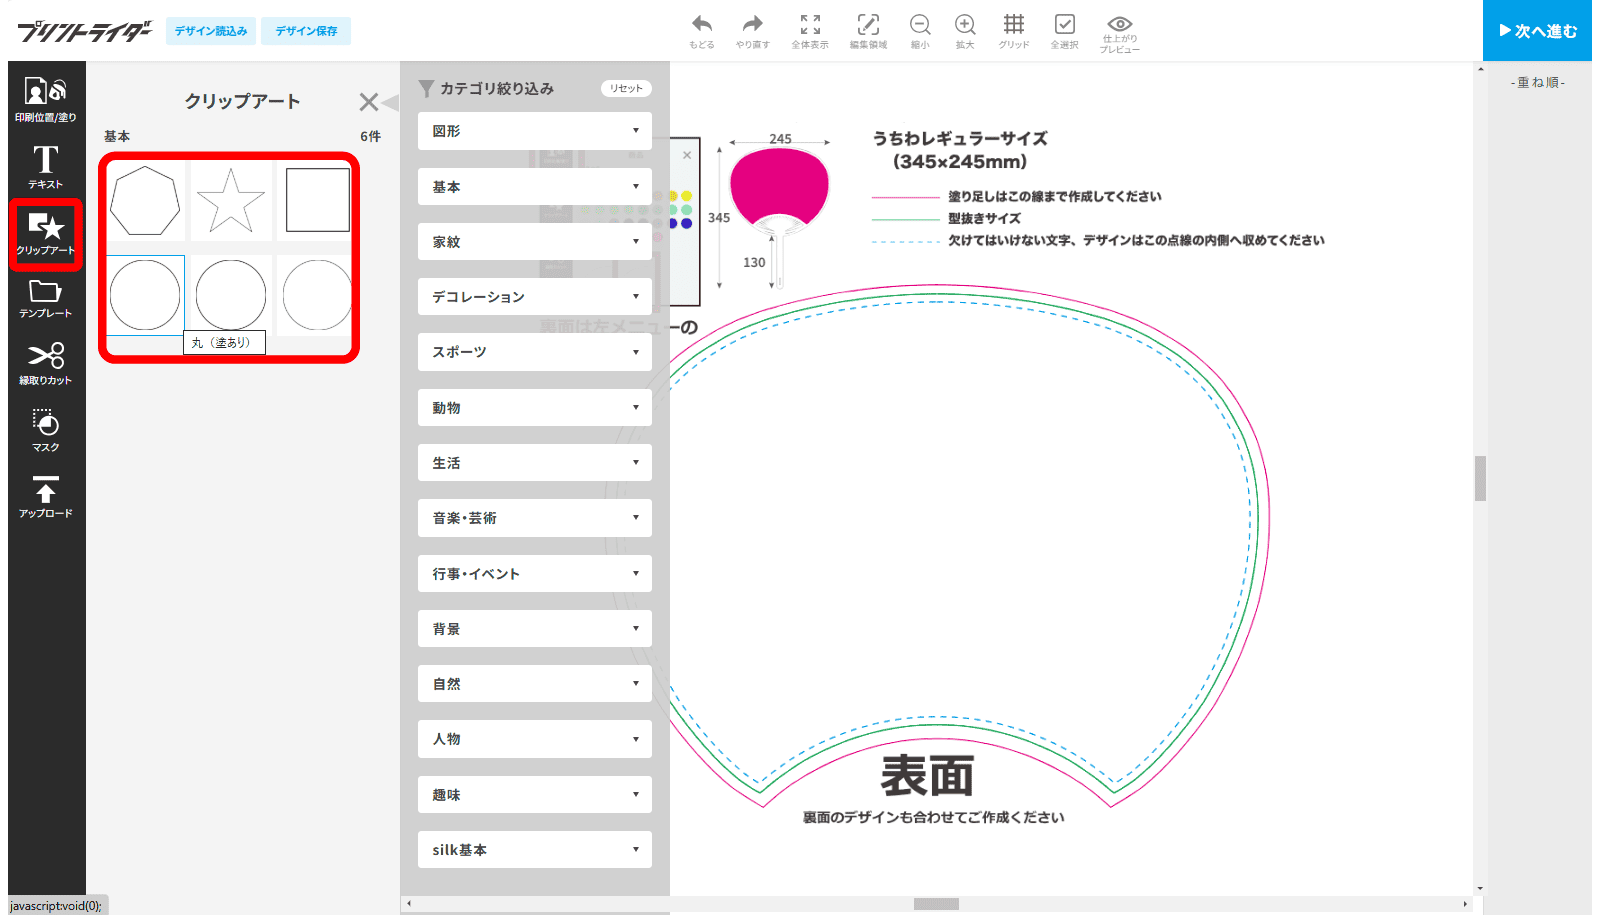1600x915 pixels.
Task: Expand the 家紋 category dropdown
Action: point(535,242)
